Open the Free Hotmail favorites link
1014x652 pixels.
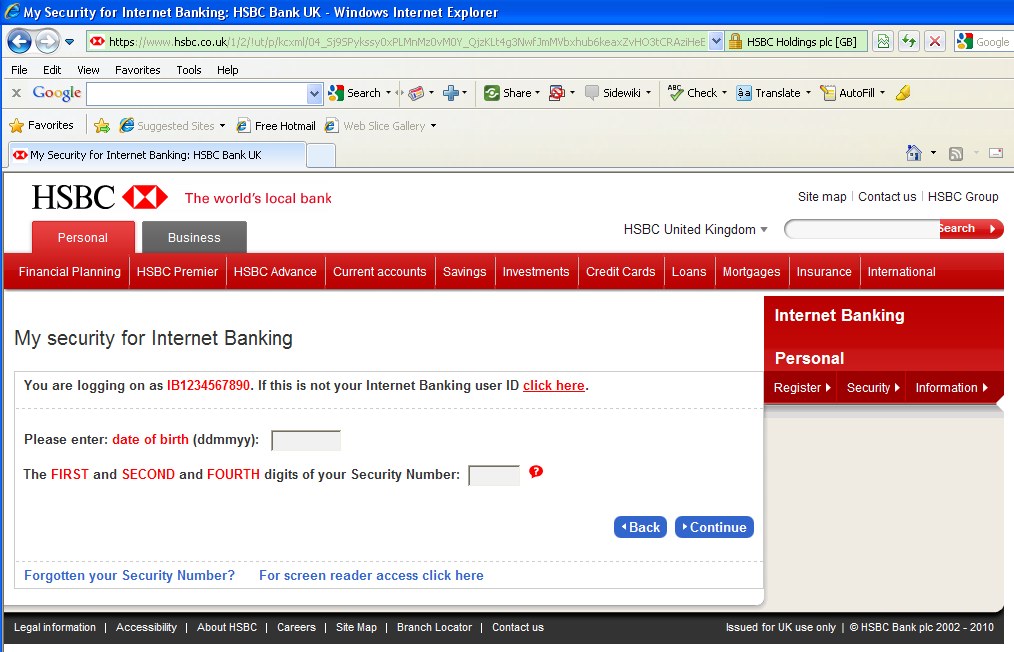[x=276, y=125]
